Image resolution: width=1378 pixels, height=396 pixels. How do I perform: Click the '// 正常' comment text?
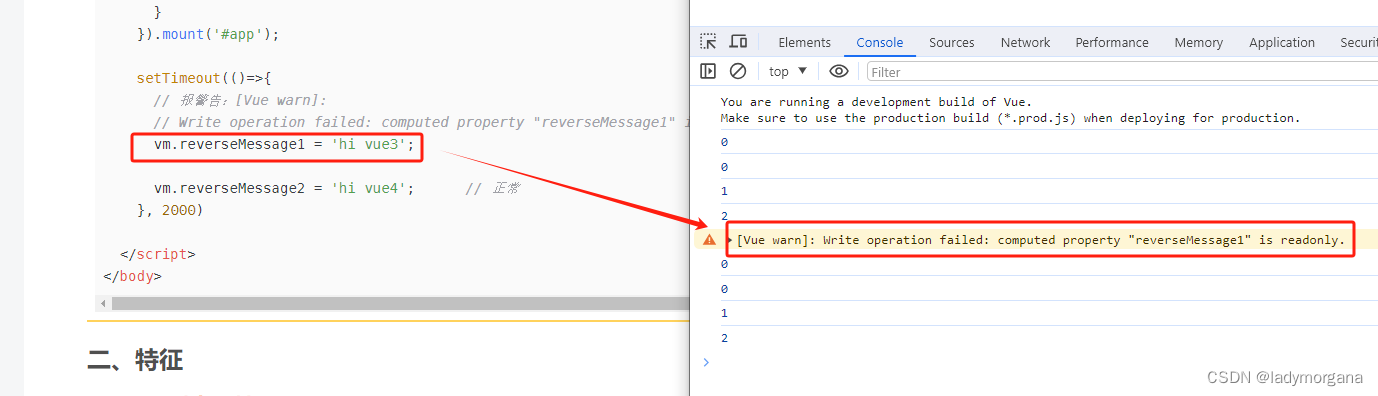tap(492, 188)
